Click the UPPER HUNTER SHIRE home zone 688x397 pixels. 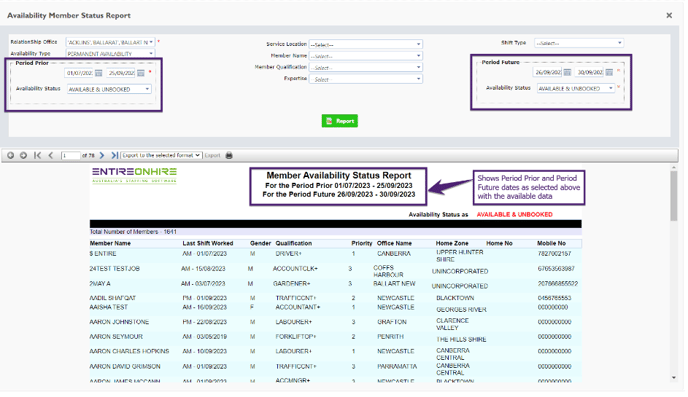tap(459, 256)
